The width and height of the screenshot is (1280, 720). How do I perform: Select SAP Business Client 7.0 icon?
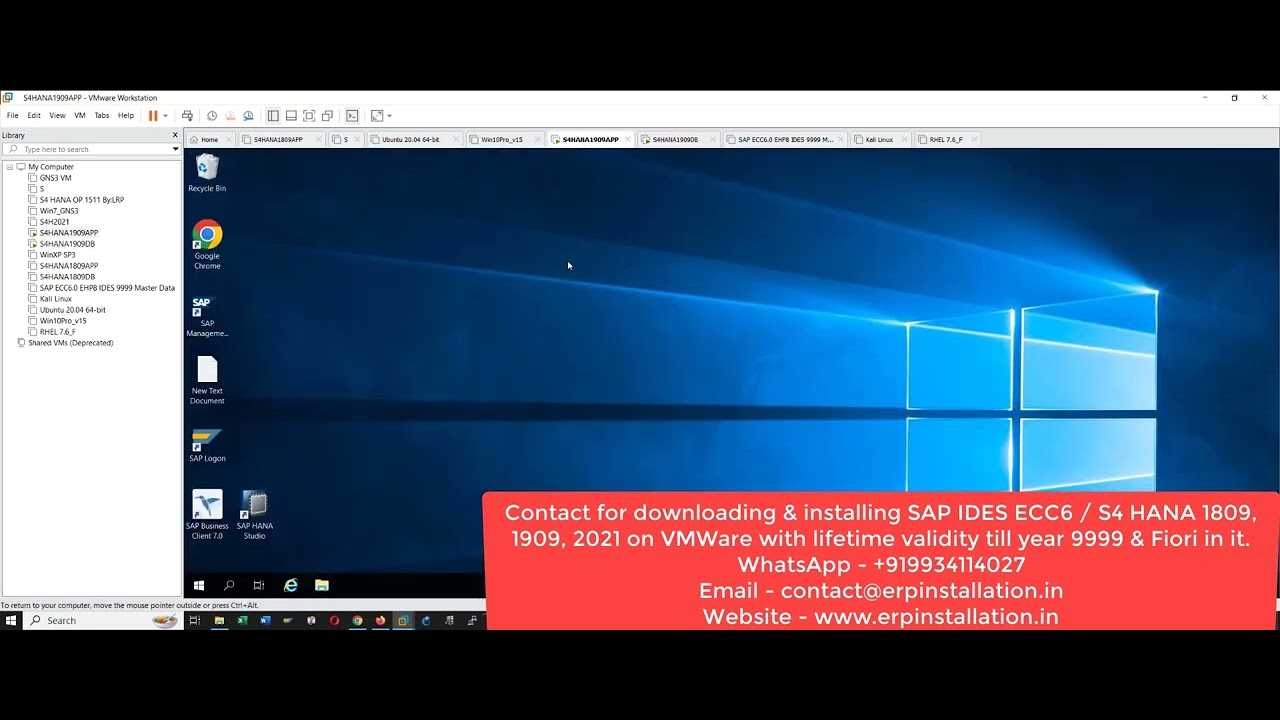(207, 515)
